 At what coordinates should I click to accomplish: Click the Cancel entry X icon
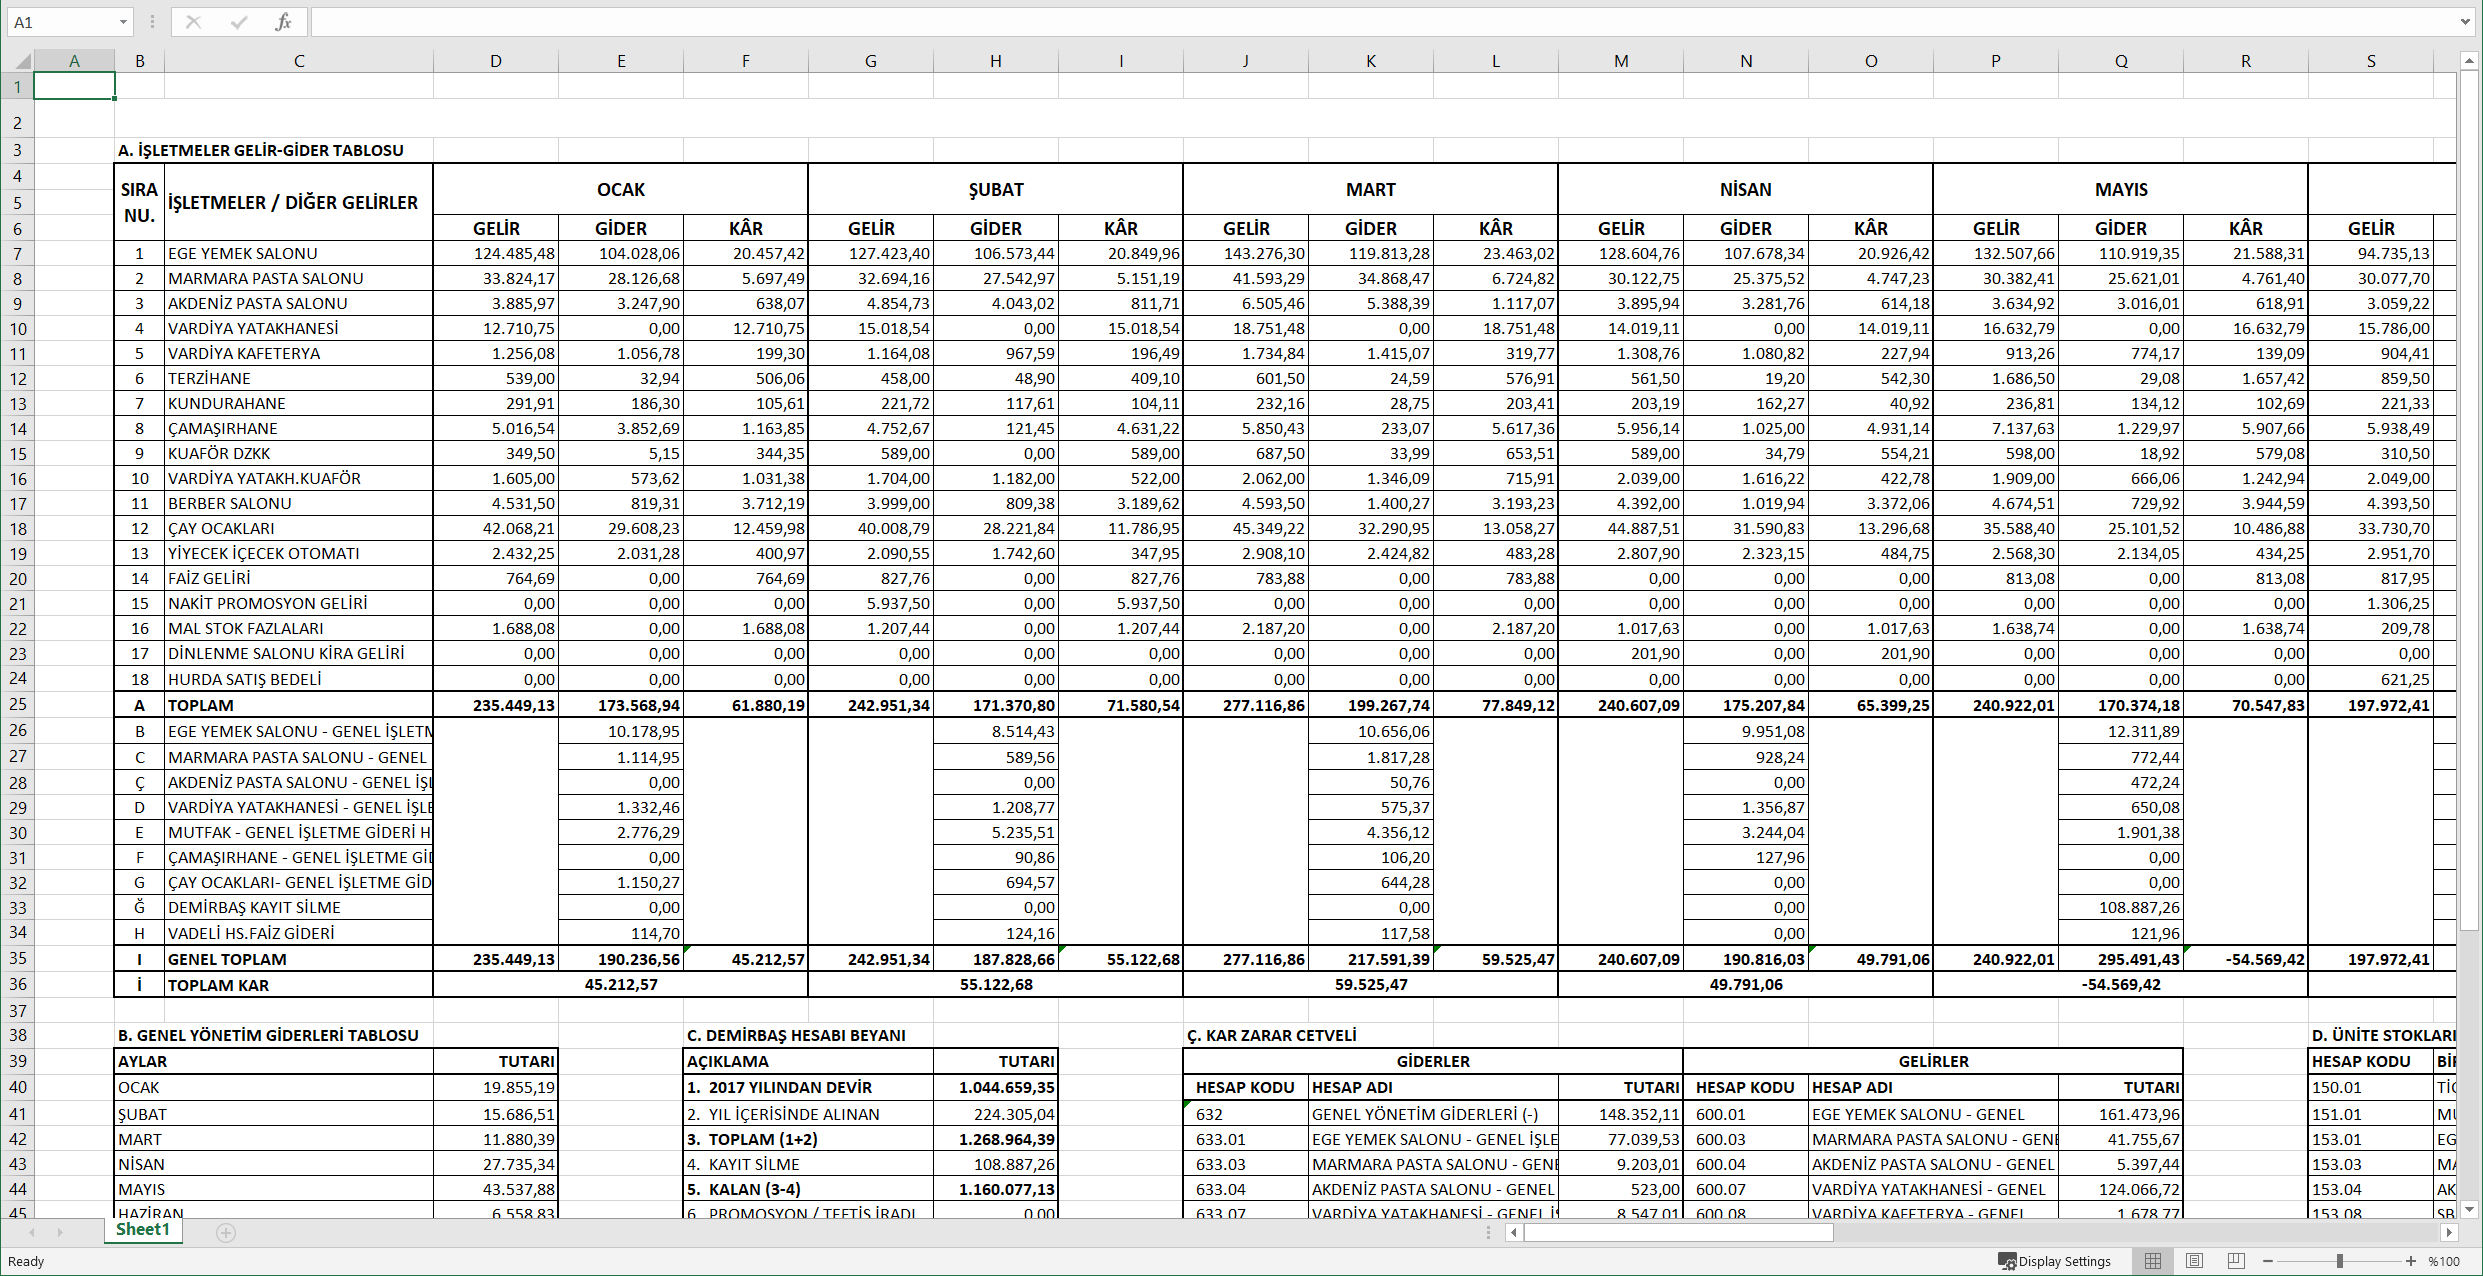point(193,22)
